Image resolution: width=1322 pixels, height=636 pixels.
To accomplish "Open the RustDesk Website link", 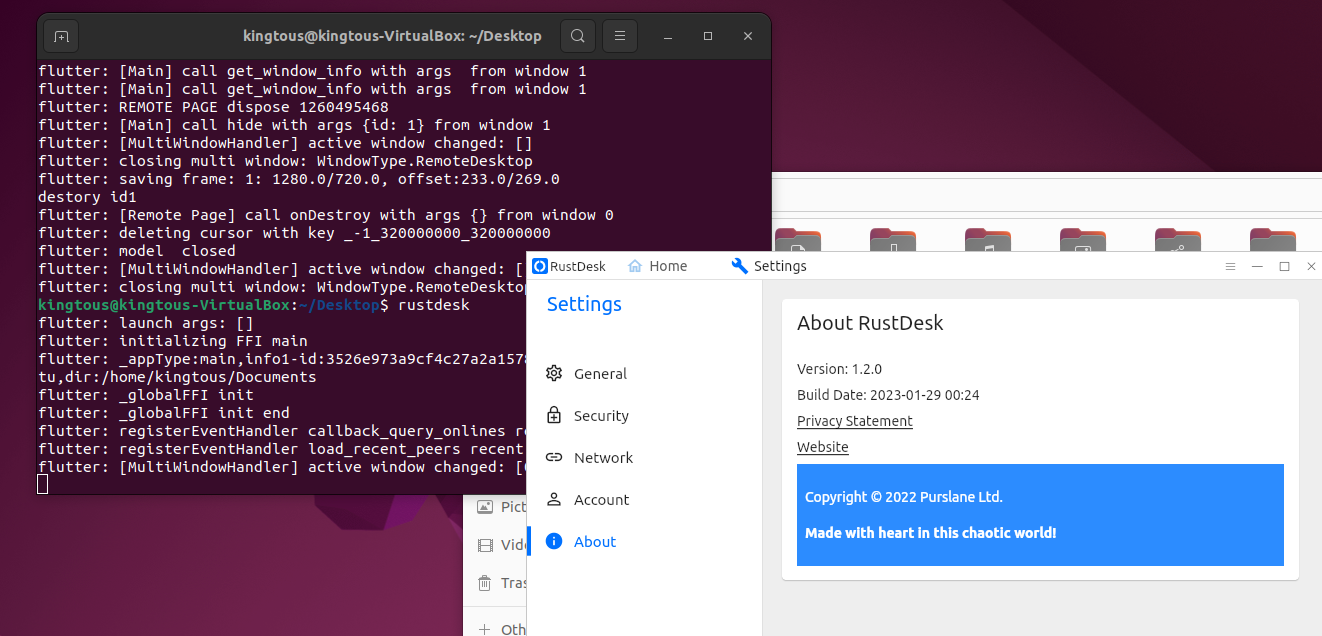I will tap(822, 447).
